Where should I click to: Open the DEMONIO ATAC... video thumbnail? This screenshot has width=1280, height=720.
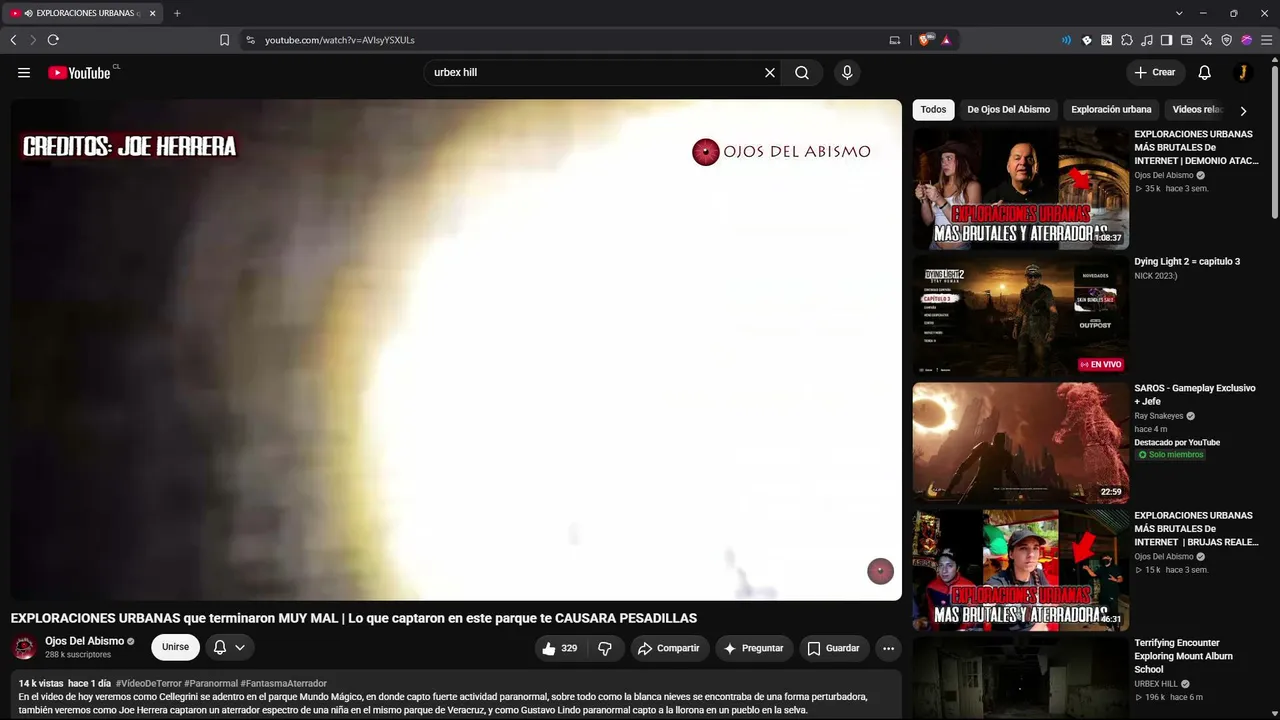(x=1020, y=188)
